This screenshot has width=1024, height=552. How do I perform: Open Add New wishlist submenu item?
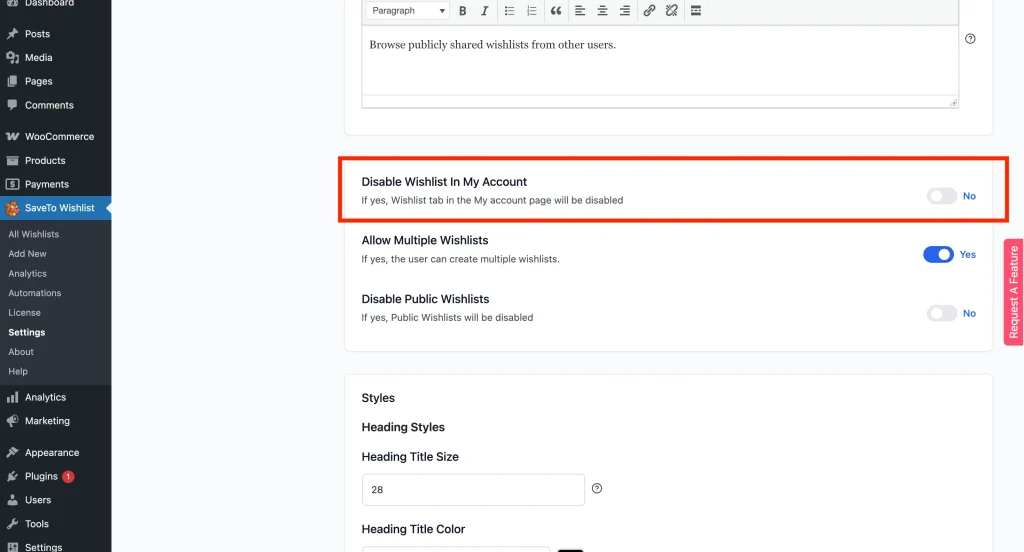pos(27,253)
